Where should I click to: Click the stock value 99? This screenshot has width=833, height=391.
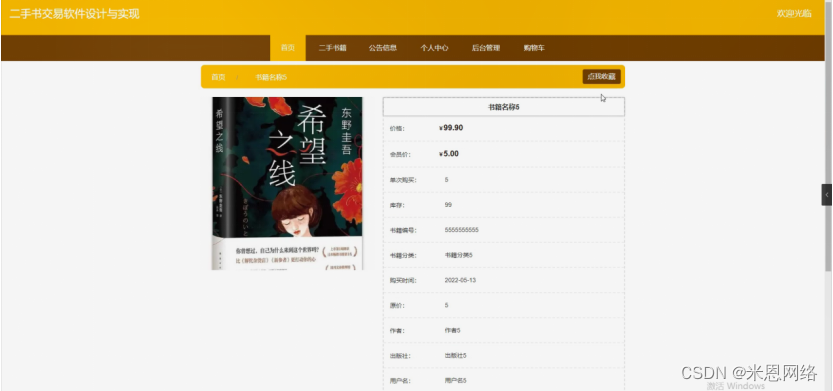tap(448, 205)
